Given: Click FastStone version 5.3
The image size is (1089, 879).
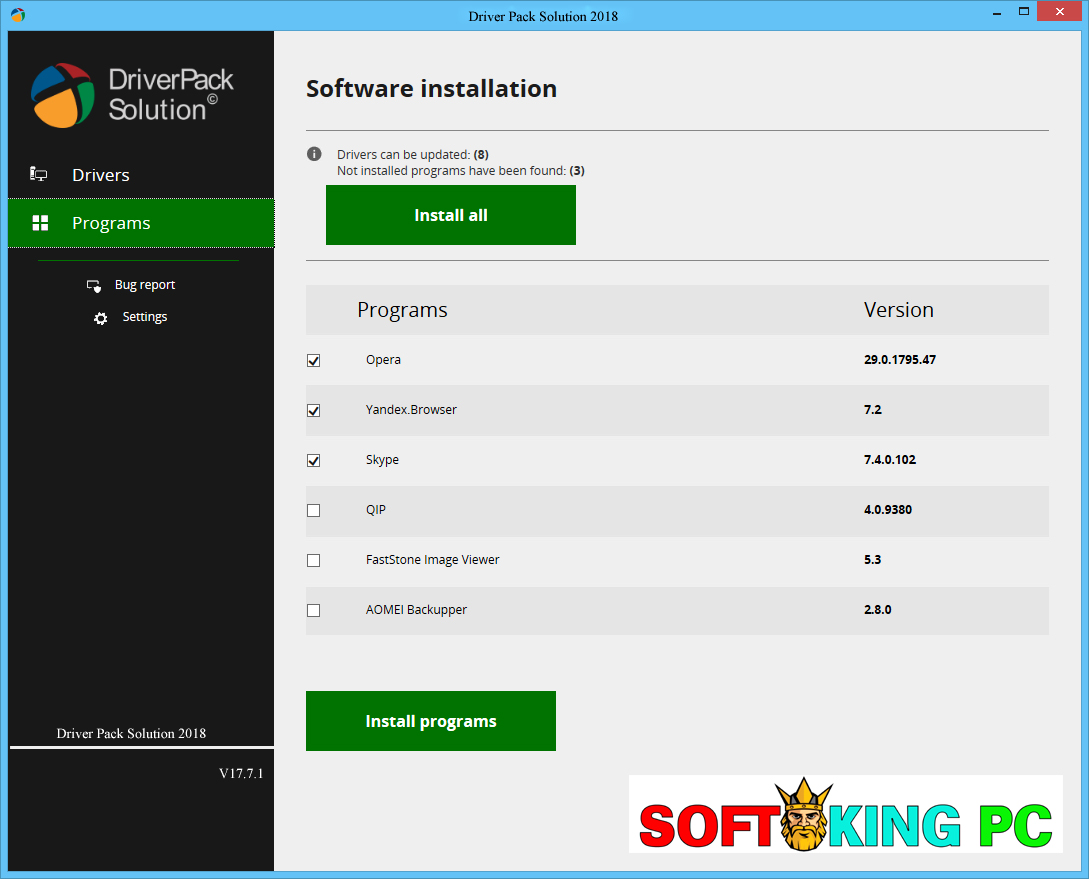Looking at the screenshot, I should coord(872,560).
